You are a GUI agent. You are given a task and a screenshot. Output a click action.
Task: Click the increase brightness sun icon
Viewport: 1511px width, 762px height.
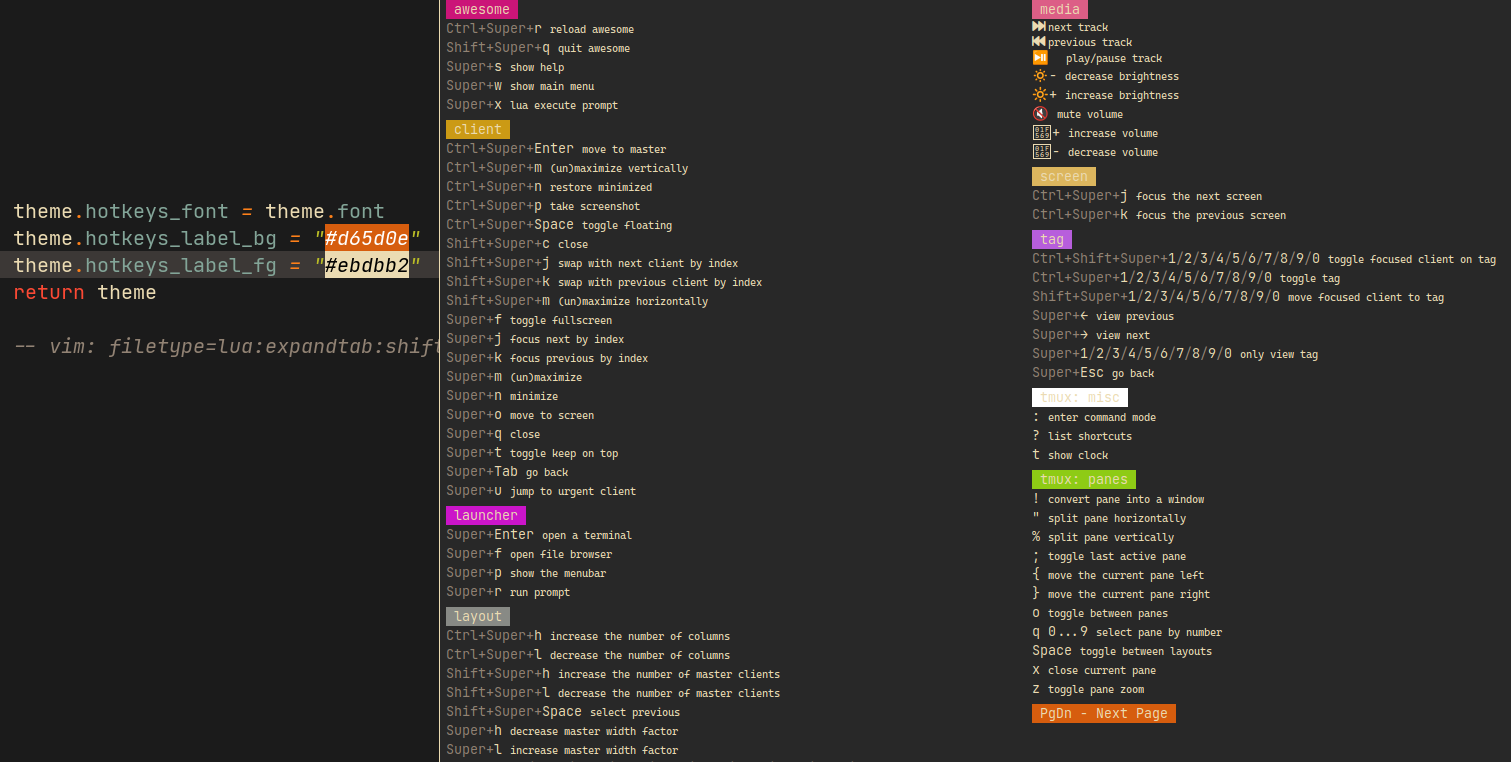pos(1040,95)
